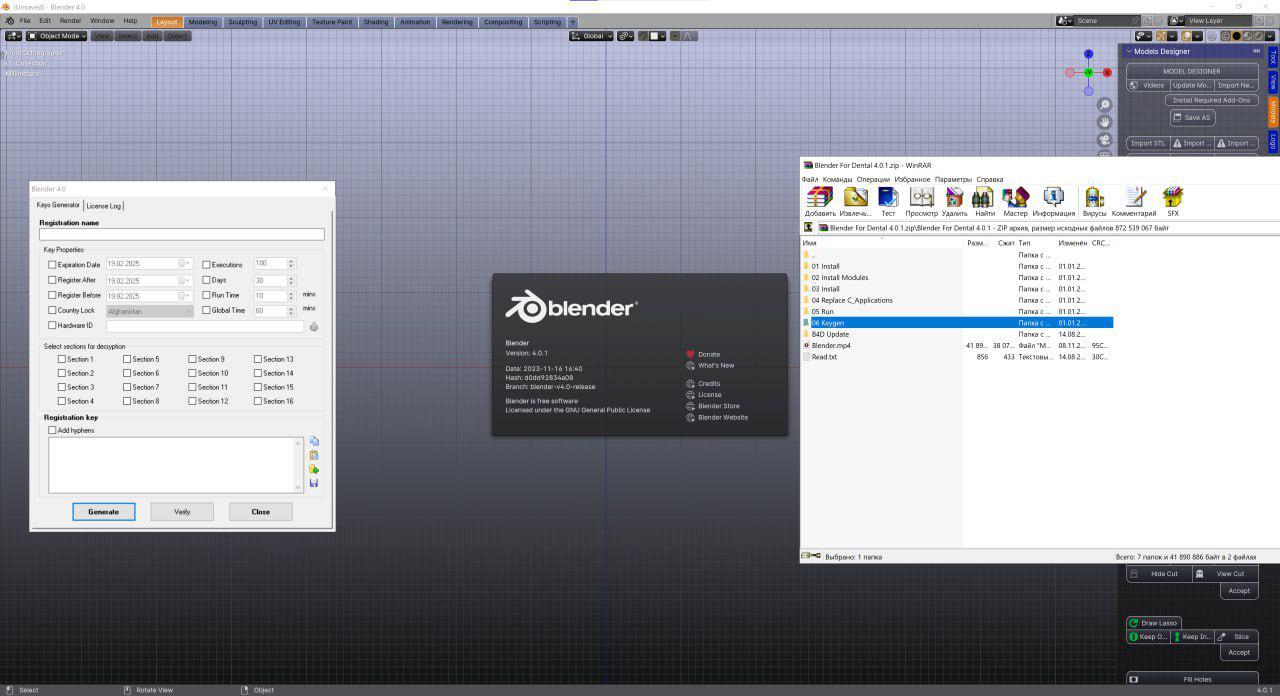Image resolution: width=1280 pixels, height=696 pixels.
Task: Switch to the Sculpting workspace tab
Action: pos(242,21)
